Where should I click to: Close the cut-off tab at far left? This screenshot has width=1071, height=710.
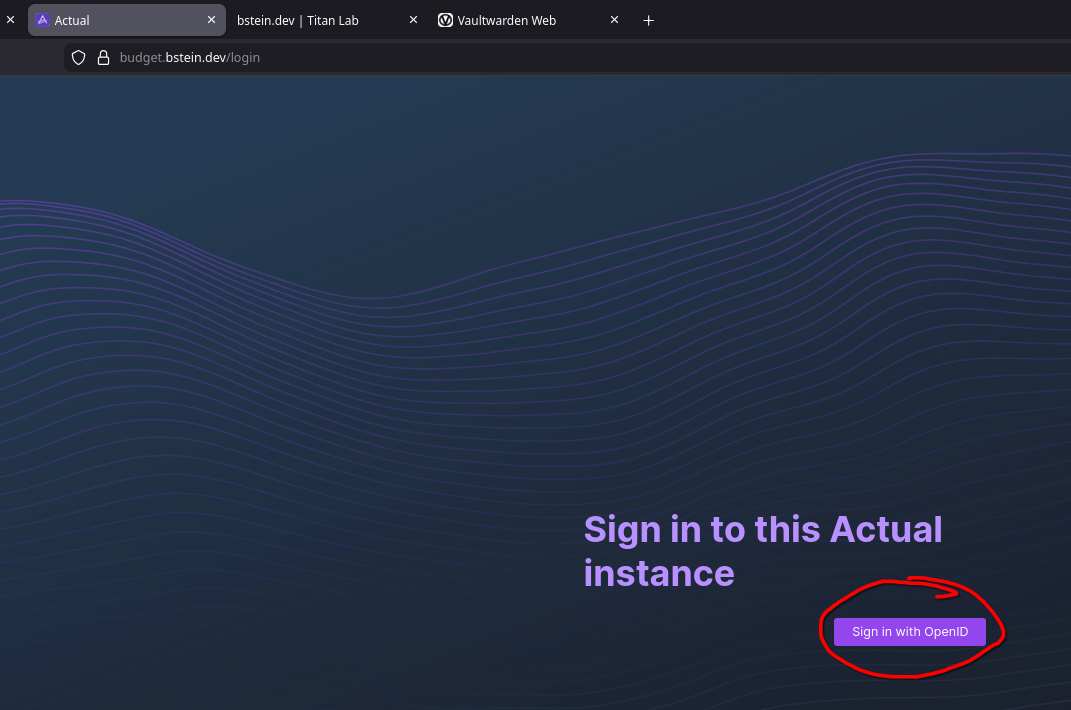click(x=10, y=20)
